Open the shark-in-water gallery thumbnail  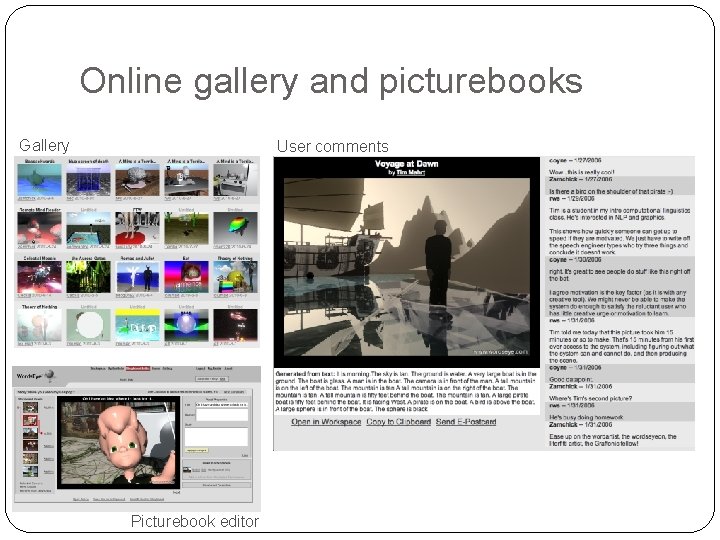coord(39,180)
